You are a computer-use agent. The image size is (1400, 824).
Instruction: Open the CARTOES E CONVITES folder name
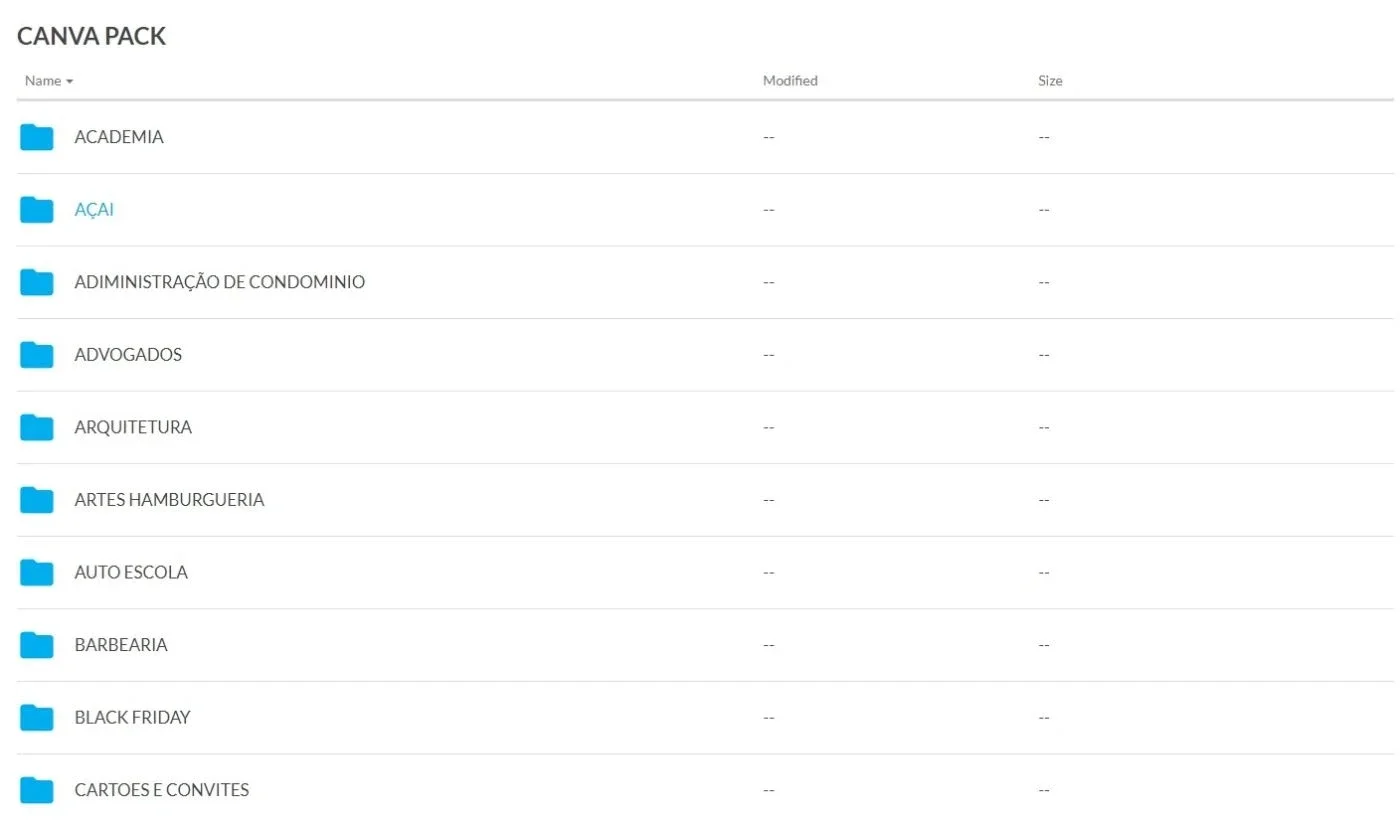(162, 790)
